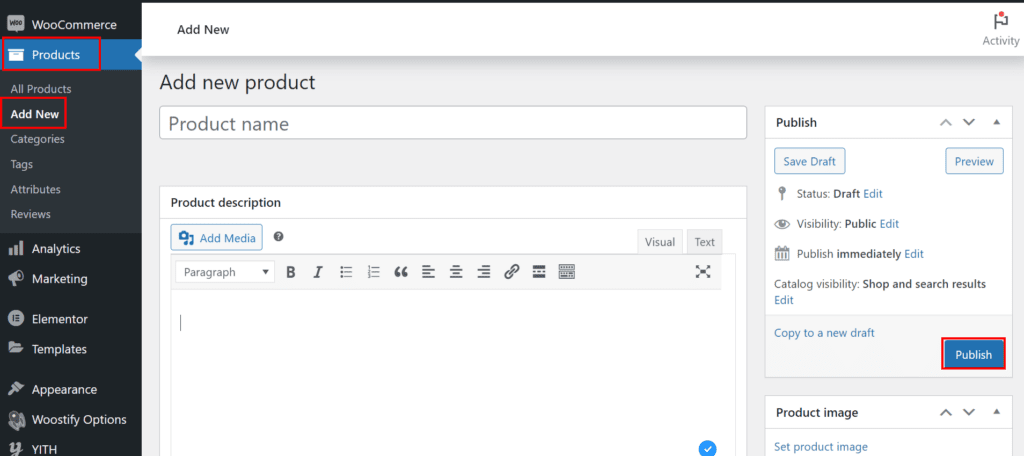Open product Categories page
The width and height of the screenshot is (1024, 456).
[x=37, y=138]
